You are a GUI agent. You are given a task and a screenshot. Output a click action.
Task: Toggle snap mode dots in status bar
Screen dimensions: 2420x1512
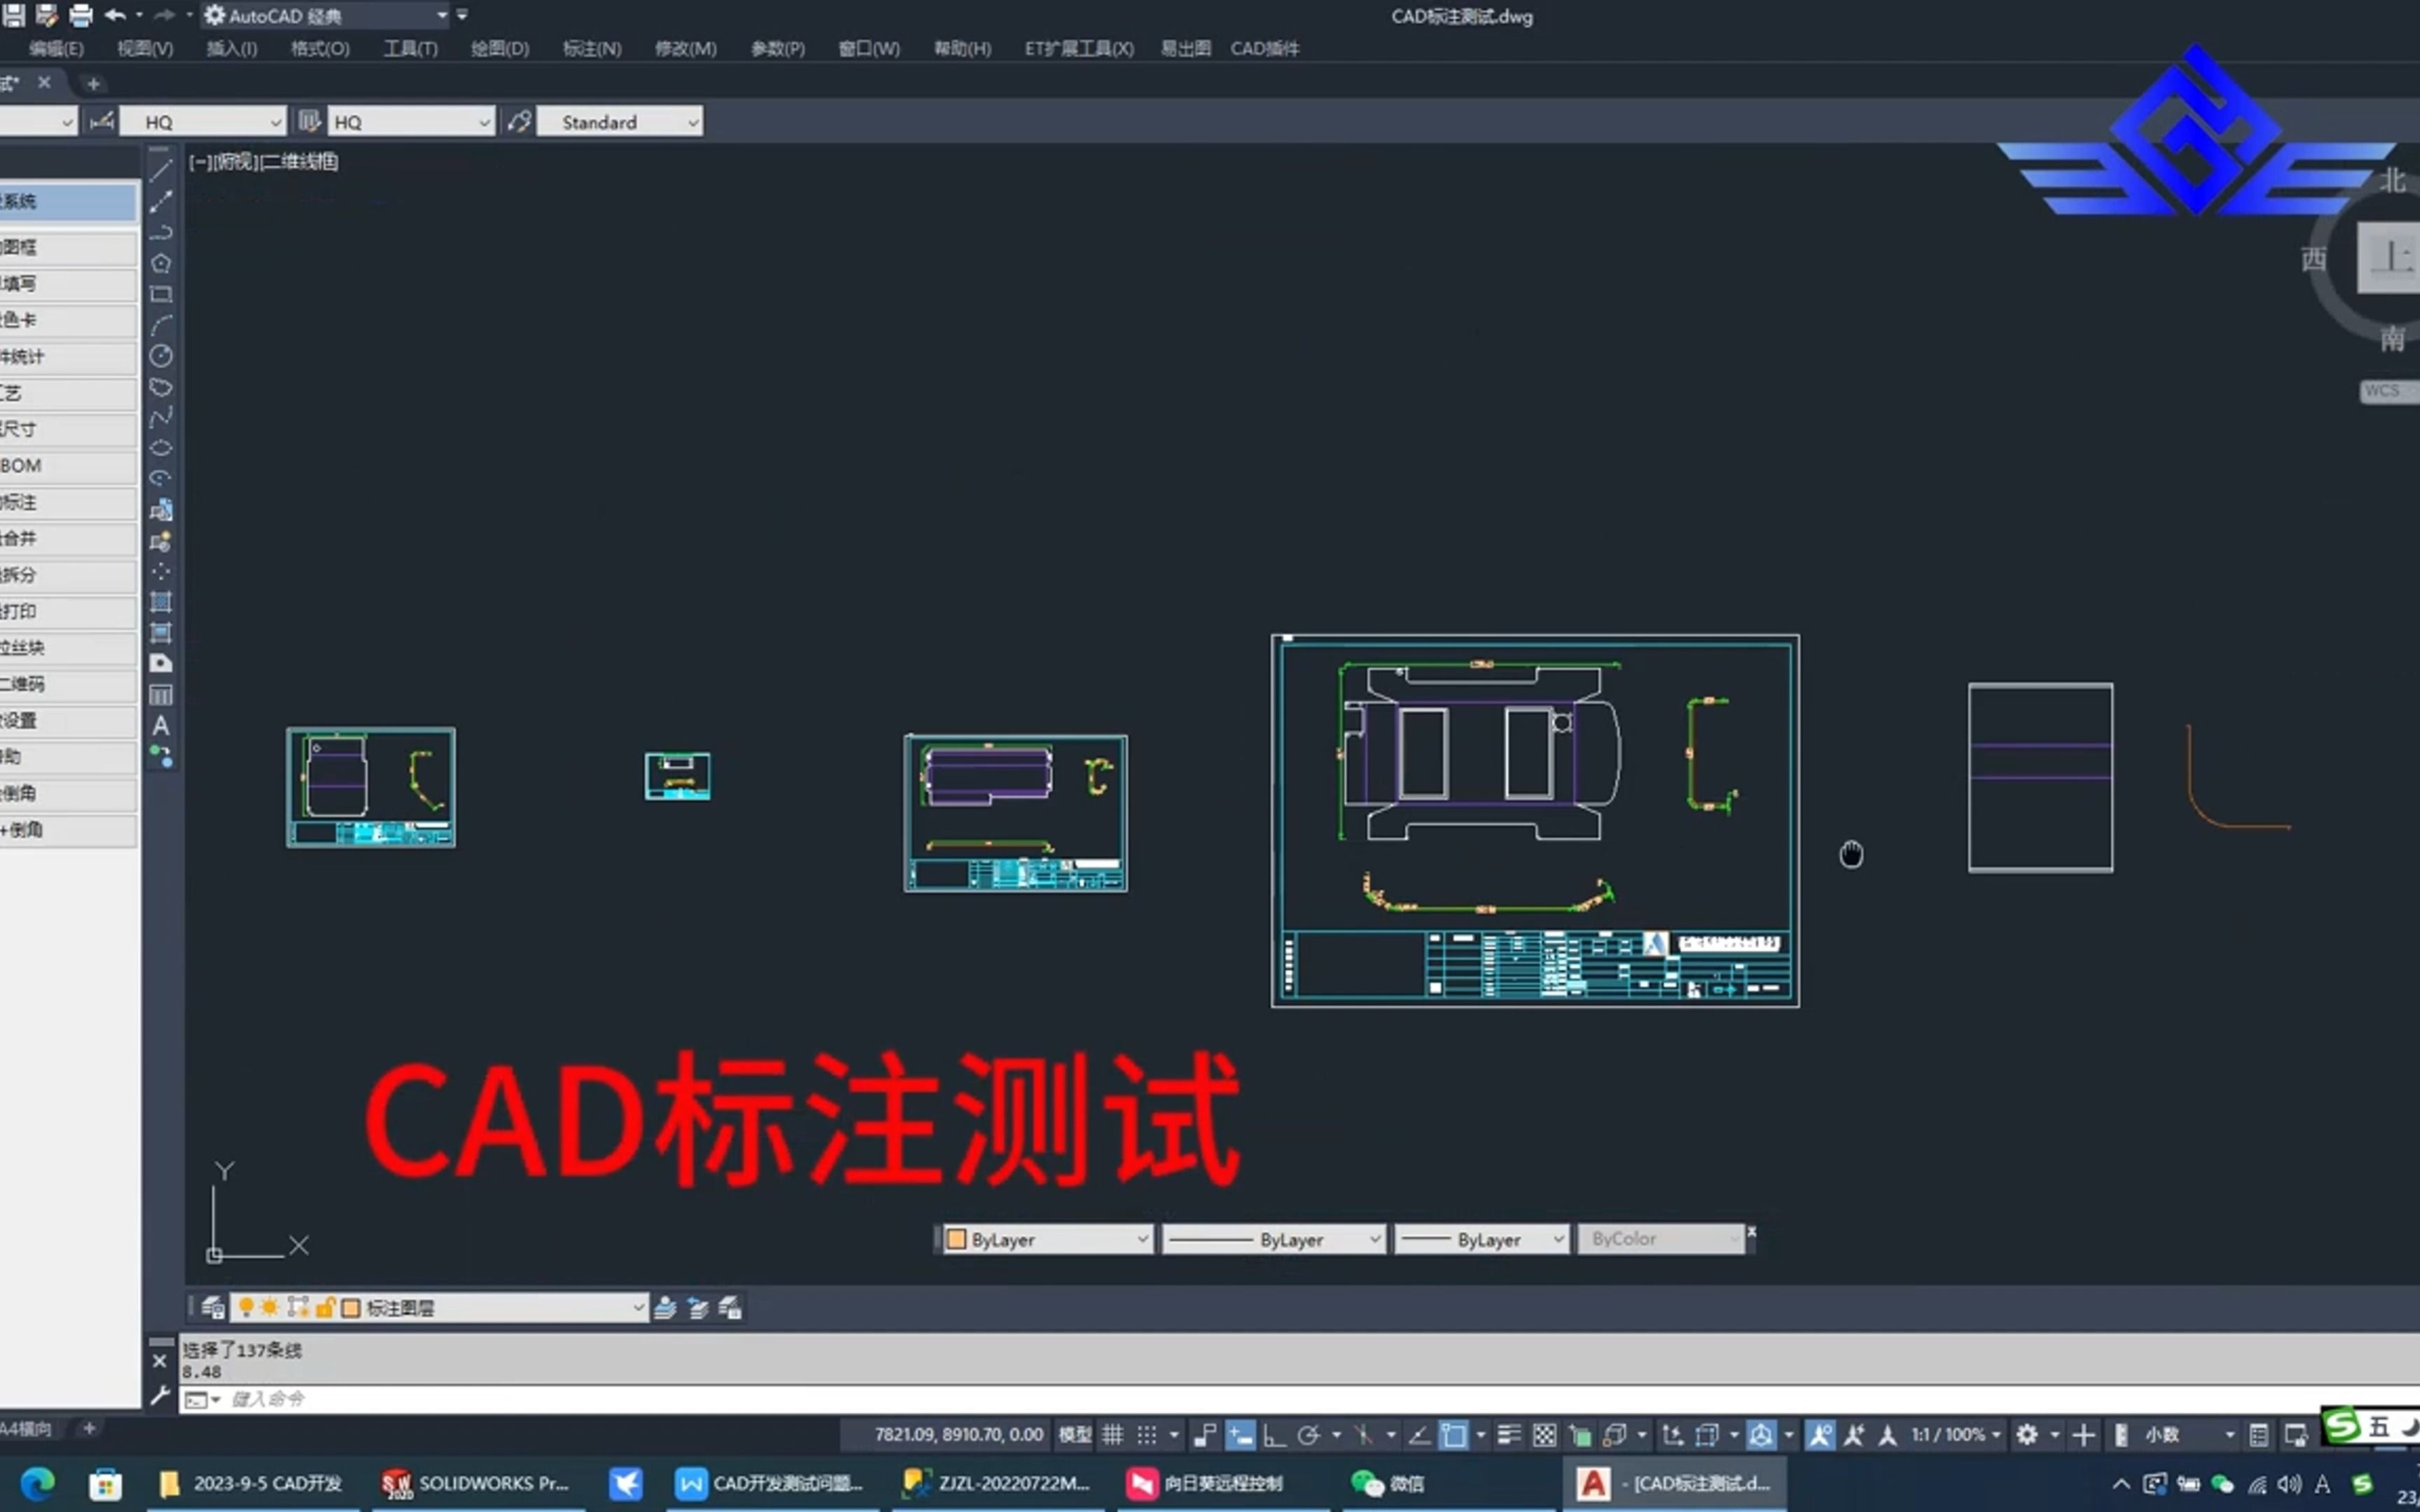(x=1147, y=1435)
